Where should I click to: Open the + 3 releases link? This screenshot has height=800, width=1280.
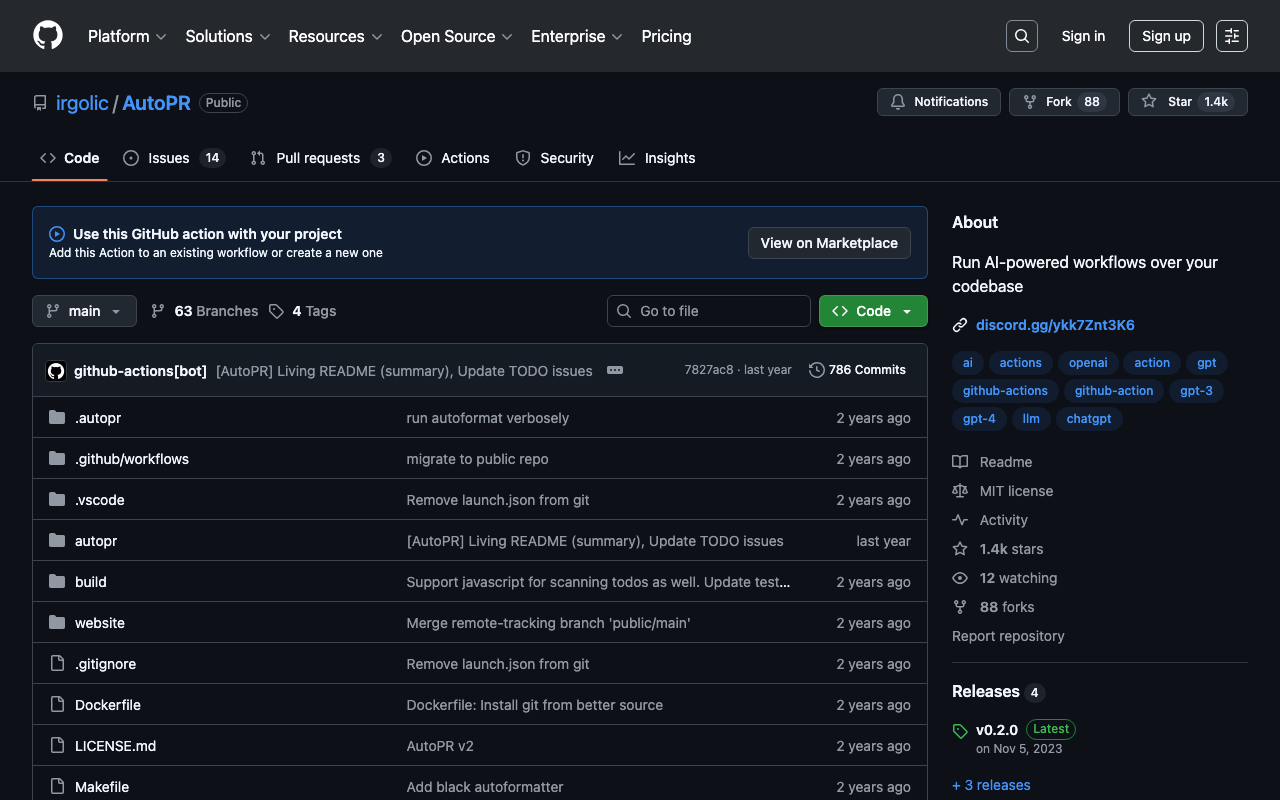point(991,785)
